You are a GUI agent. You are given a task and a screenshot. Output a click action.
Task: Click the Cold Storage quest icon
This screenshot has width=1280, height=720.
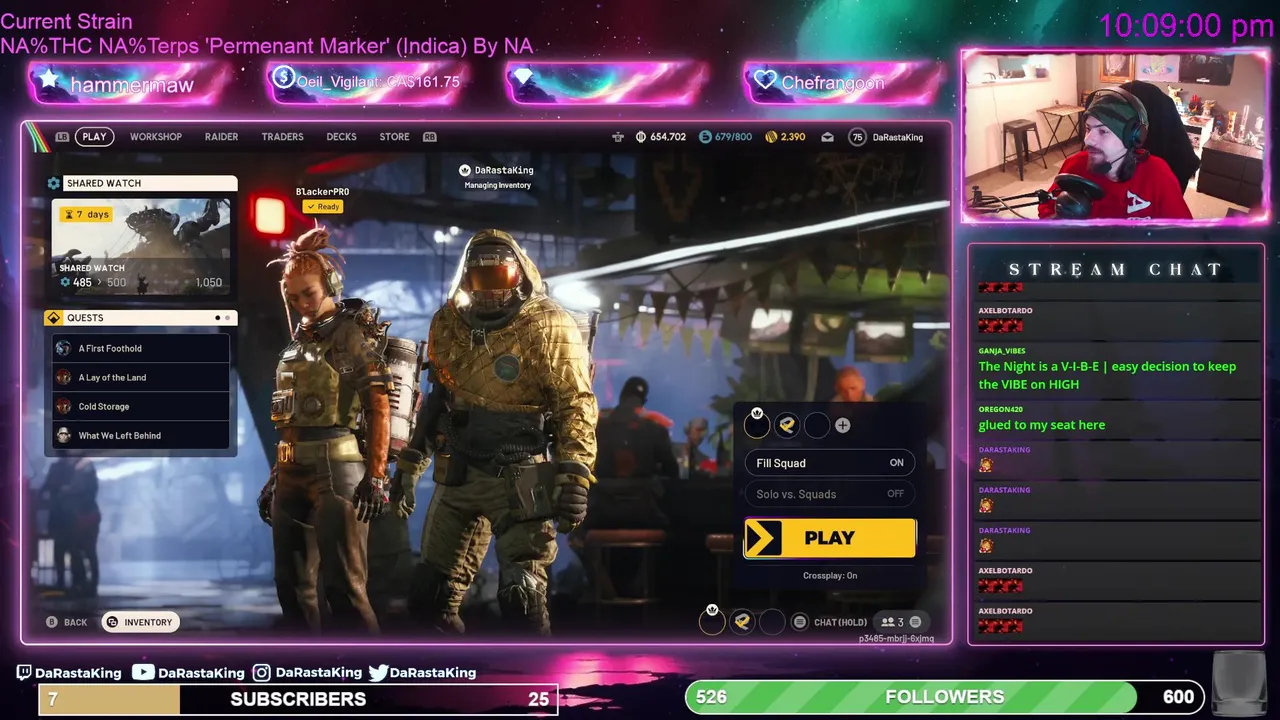(64, 406)
